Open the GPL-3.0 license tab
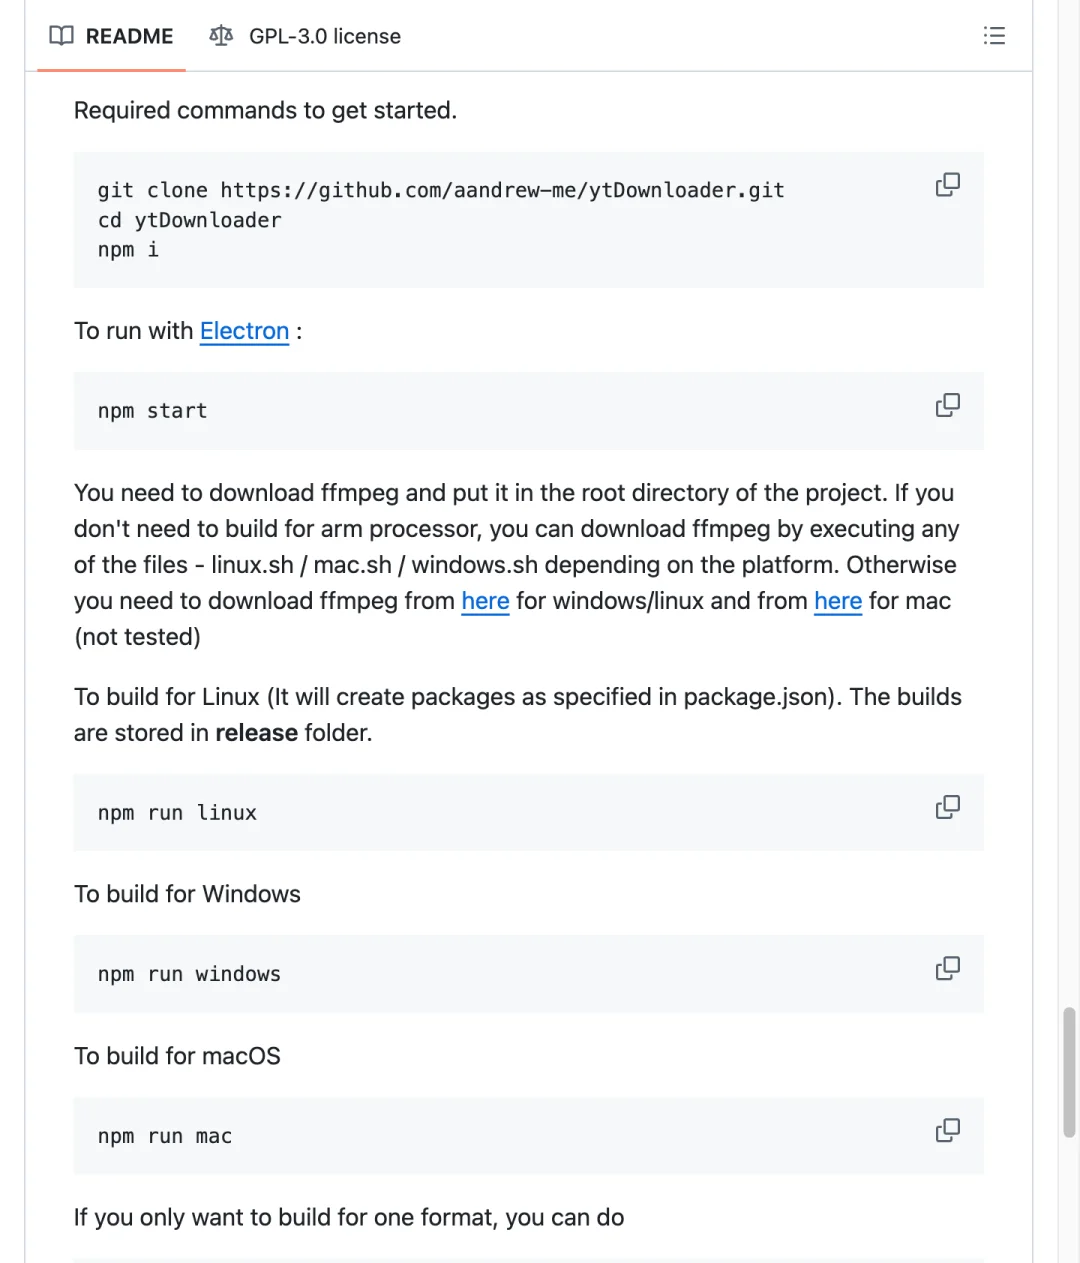 324,36
